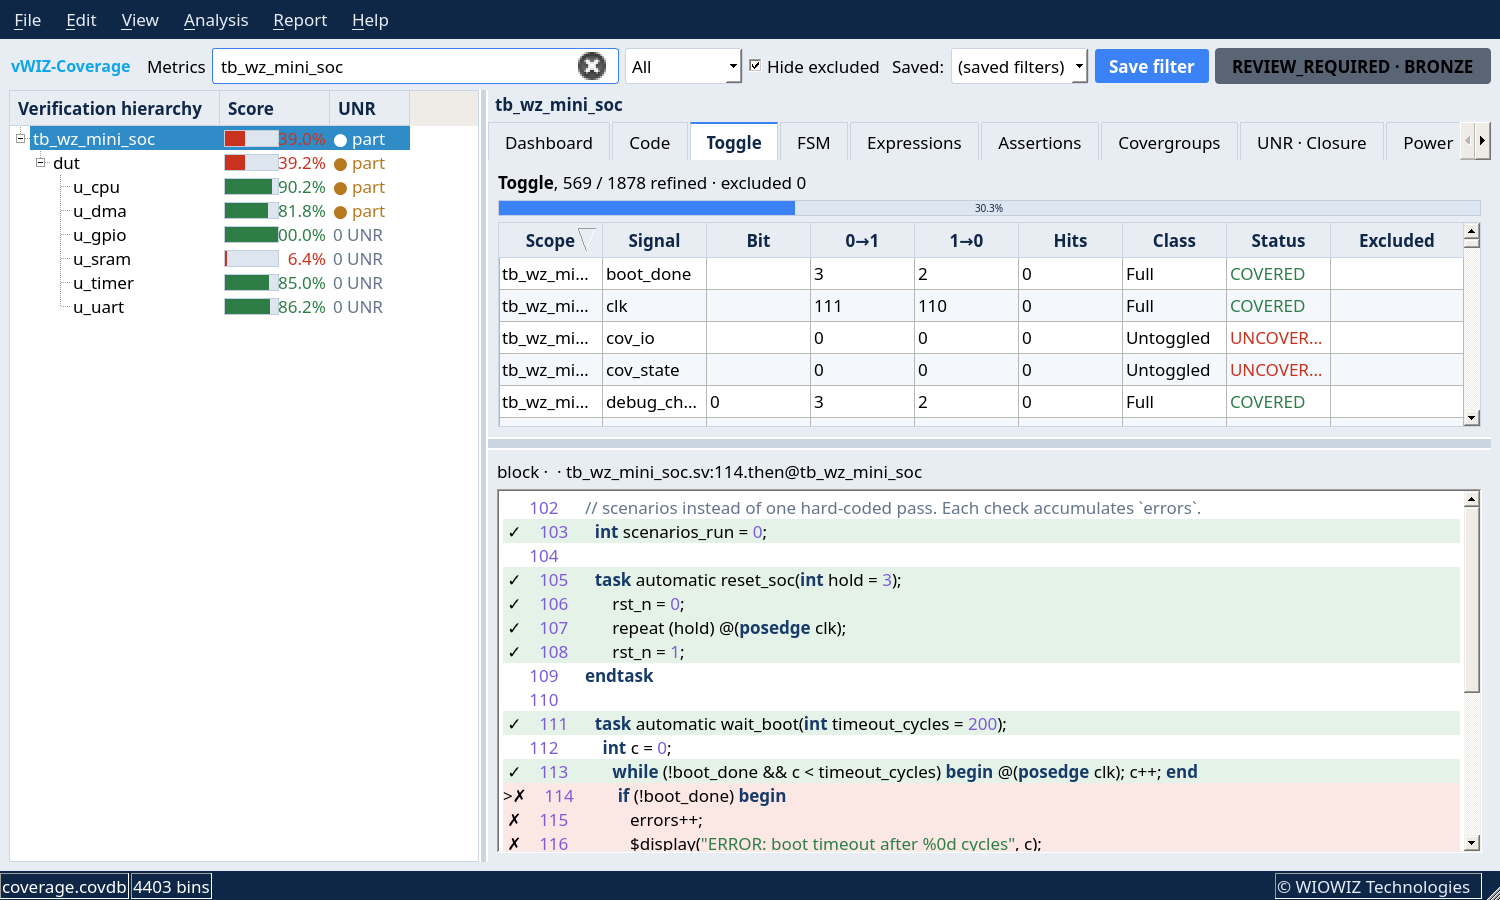
Task: Switch to the Assertions tab
Action: [x=1039, y=142]
